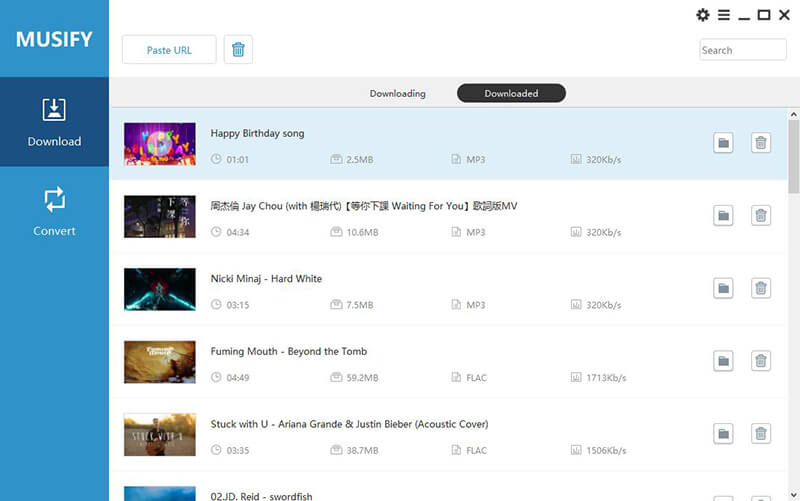The width and height of the screenshot is (800, 501).
Task: Click the trash icon beside Paste URL
Action: coord(238,49)
